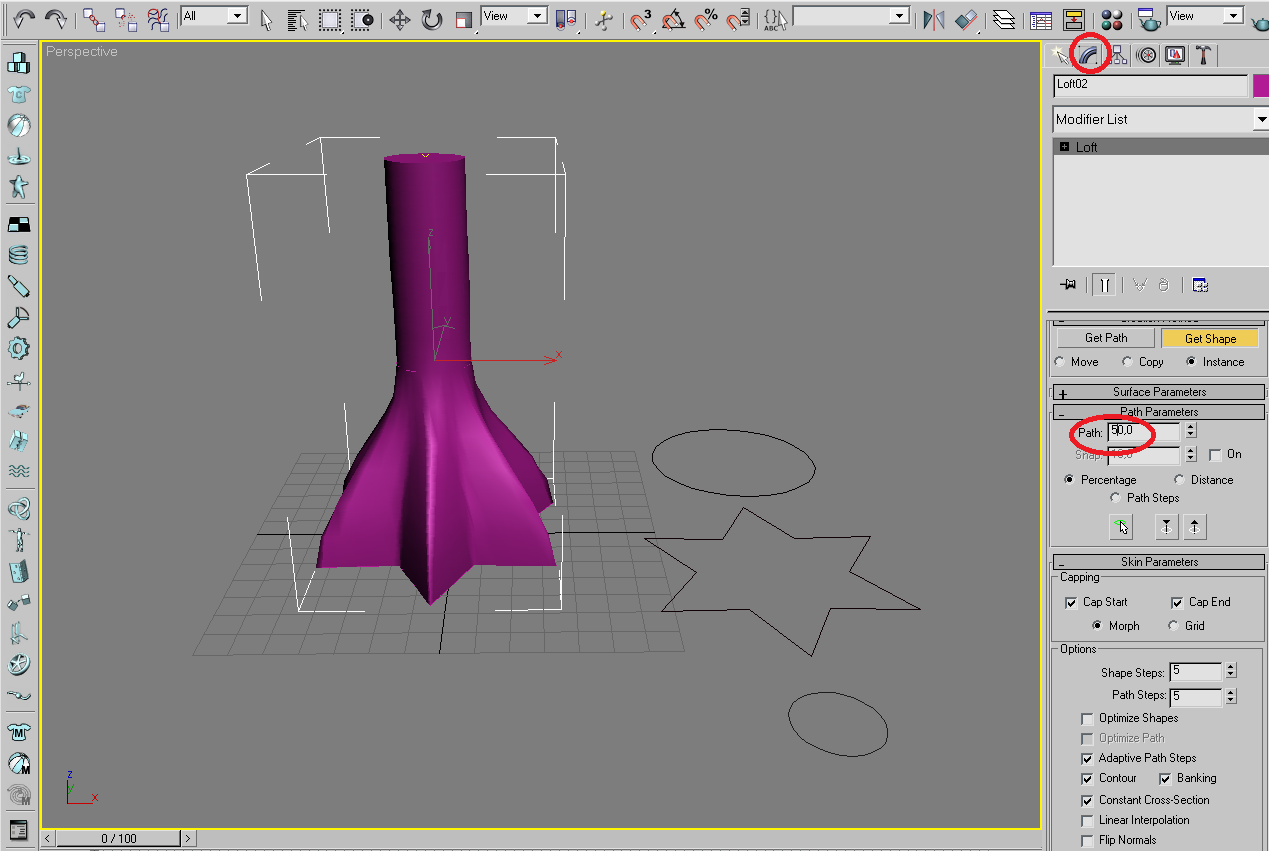The height and width of the screenshot is (851, 1269).
Task: Activate the Unlink Selection tool
Action: pos(126,18)
